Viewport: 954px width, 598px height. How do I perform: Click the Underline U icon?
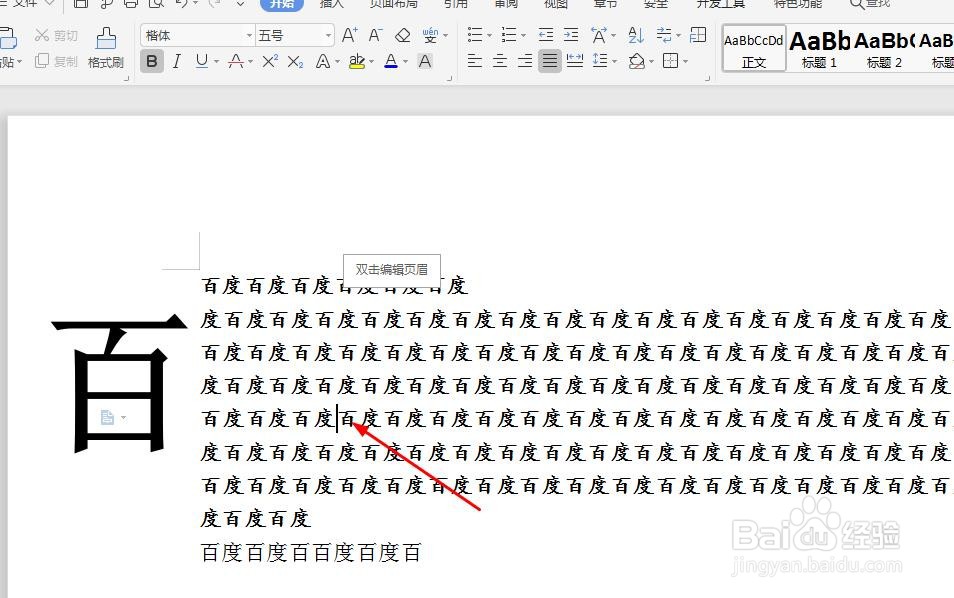(x=202, y=61)
